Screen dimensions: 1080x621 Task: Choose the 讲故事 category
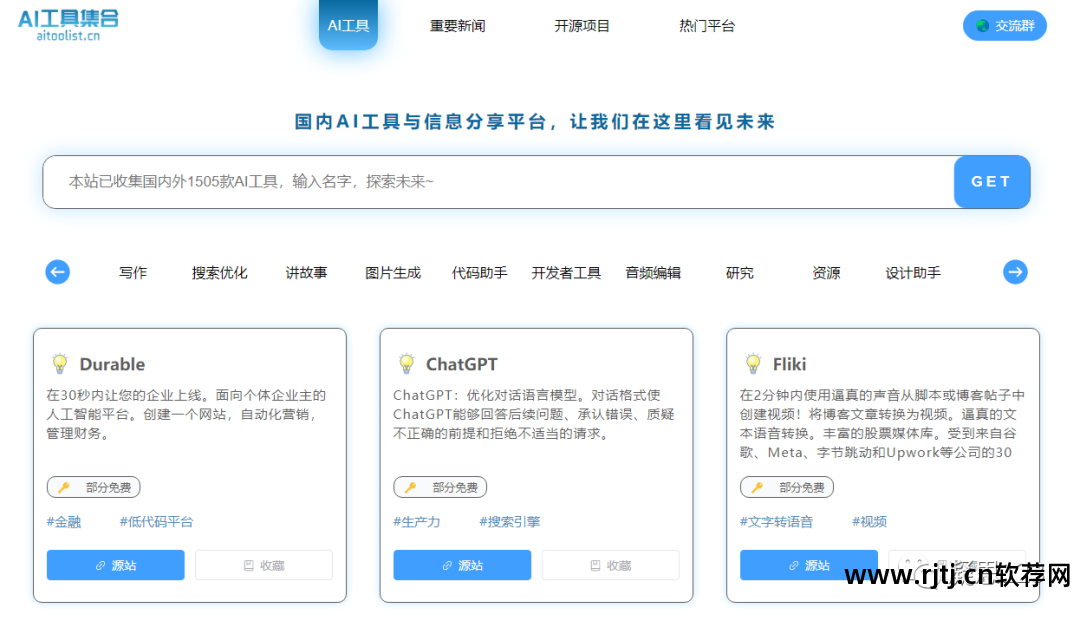(x=307, y=273)
